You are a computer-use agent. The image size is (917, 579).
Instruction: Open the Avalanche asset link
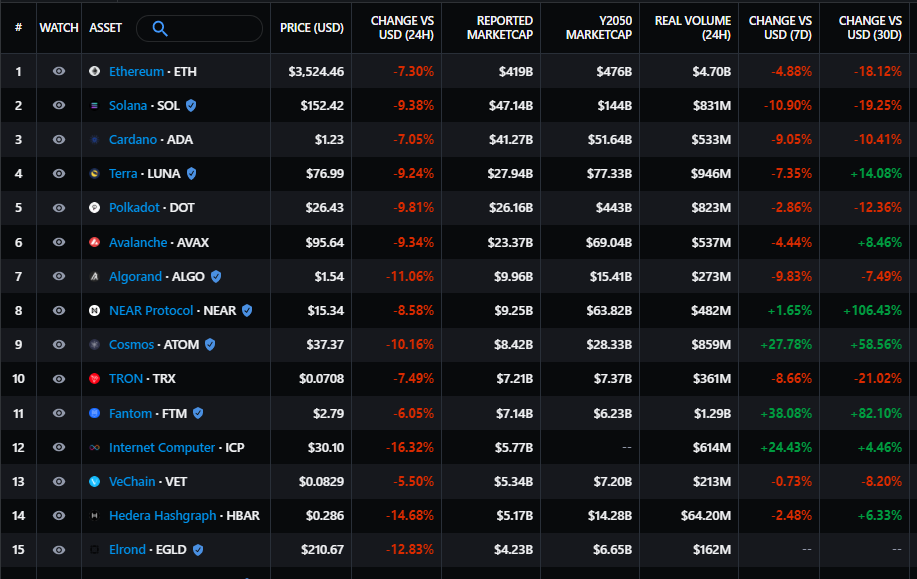coord(138,242)
